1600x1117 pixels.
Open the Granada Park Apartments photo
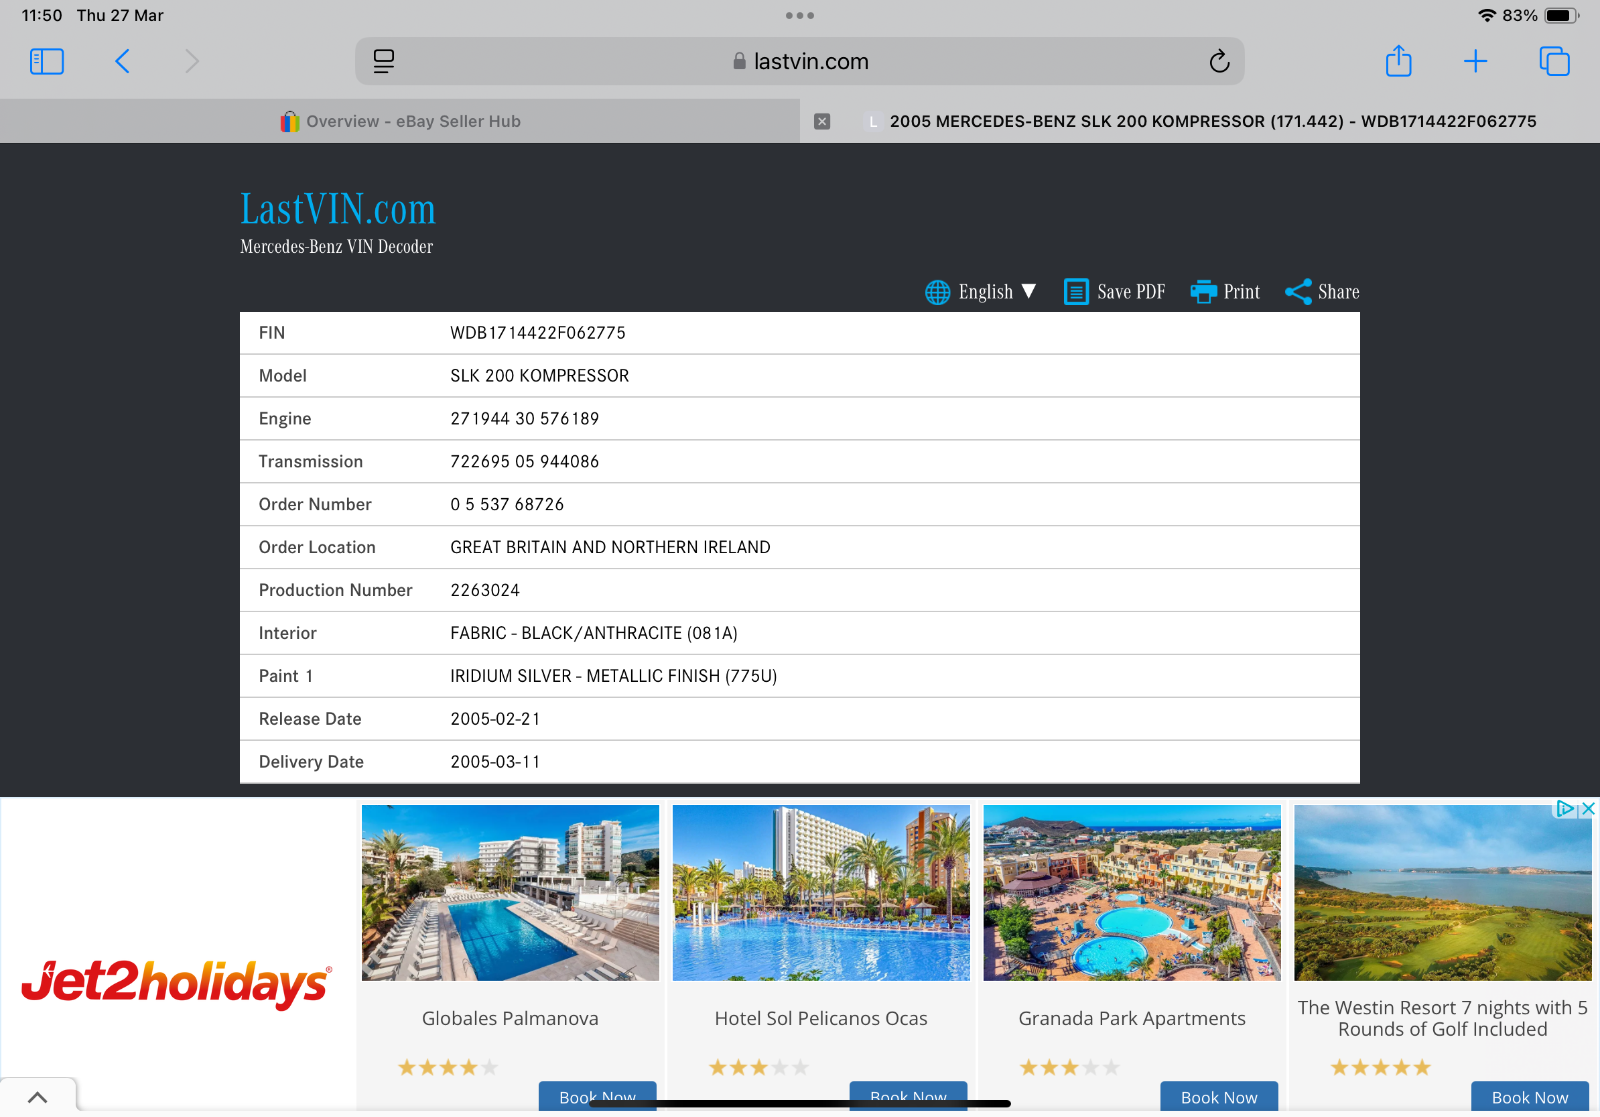[1132, 893]
